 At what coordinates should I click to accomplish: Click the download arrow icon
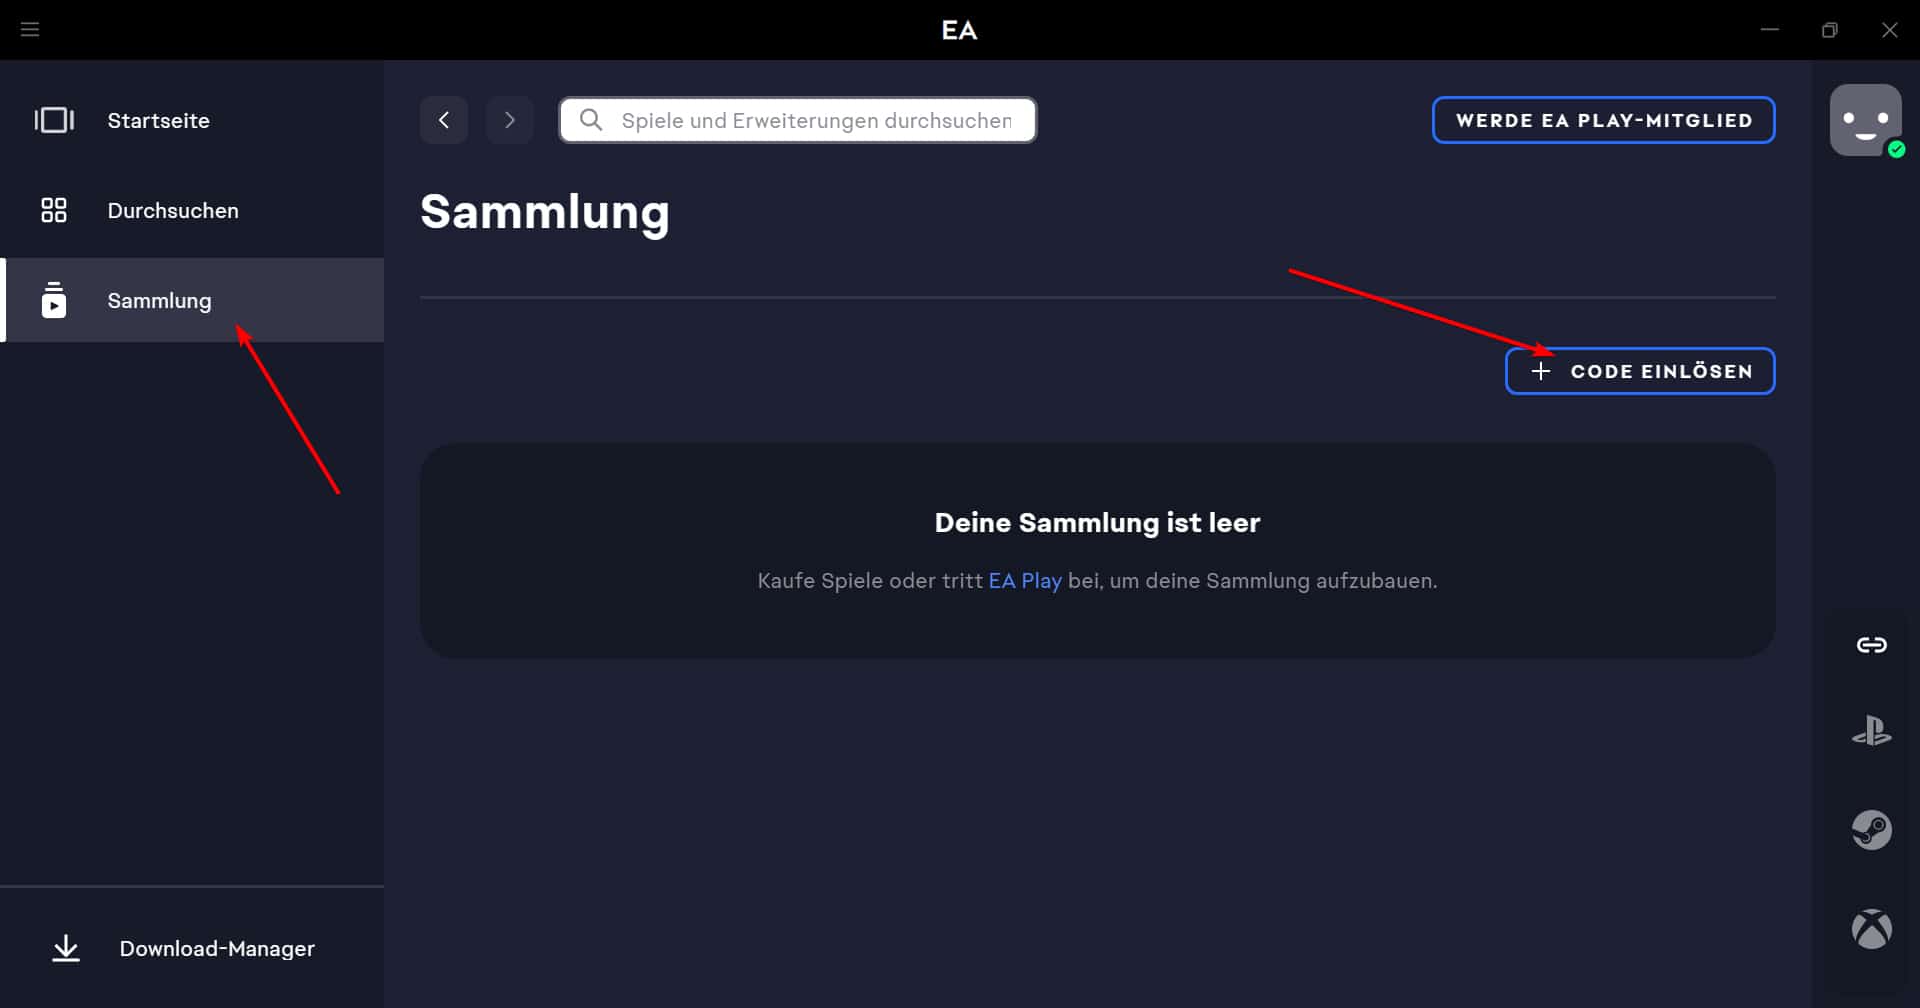tap(66, 948)
